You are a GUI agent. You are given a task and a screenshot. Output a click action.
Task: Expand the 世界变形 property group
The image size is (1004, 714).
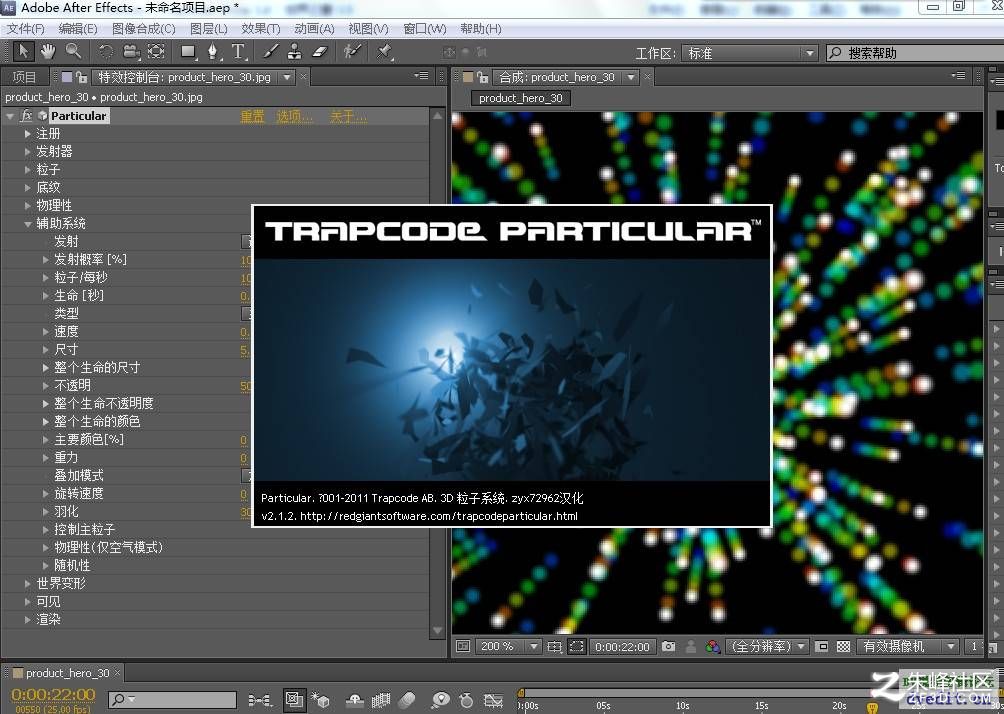pos(28,584)
